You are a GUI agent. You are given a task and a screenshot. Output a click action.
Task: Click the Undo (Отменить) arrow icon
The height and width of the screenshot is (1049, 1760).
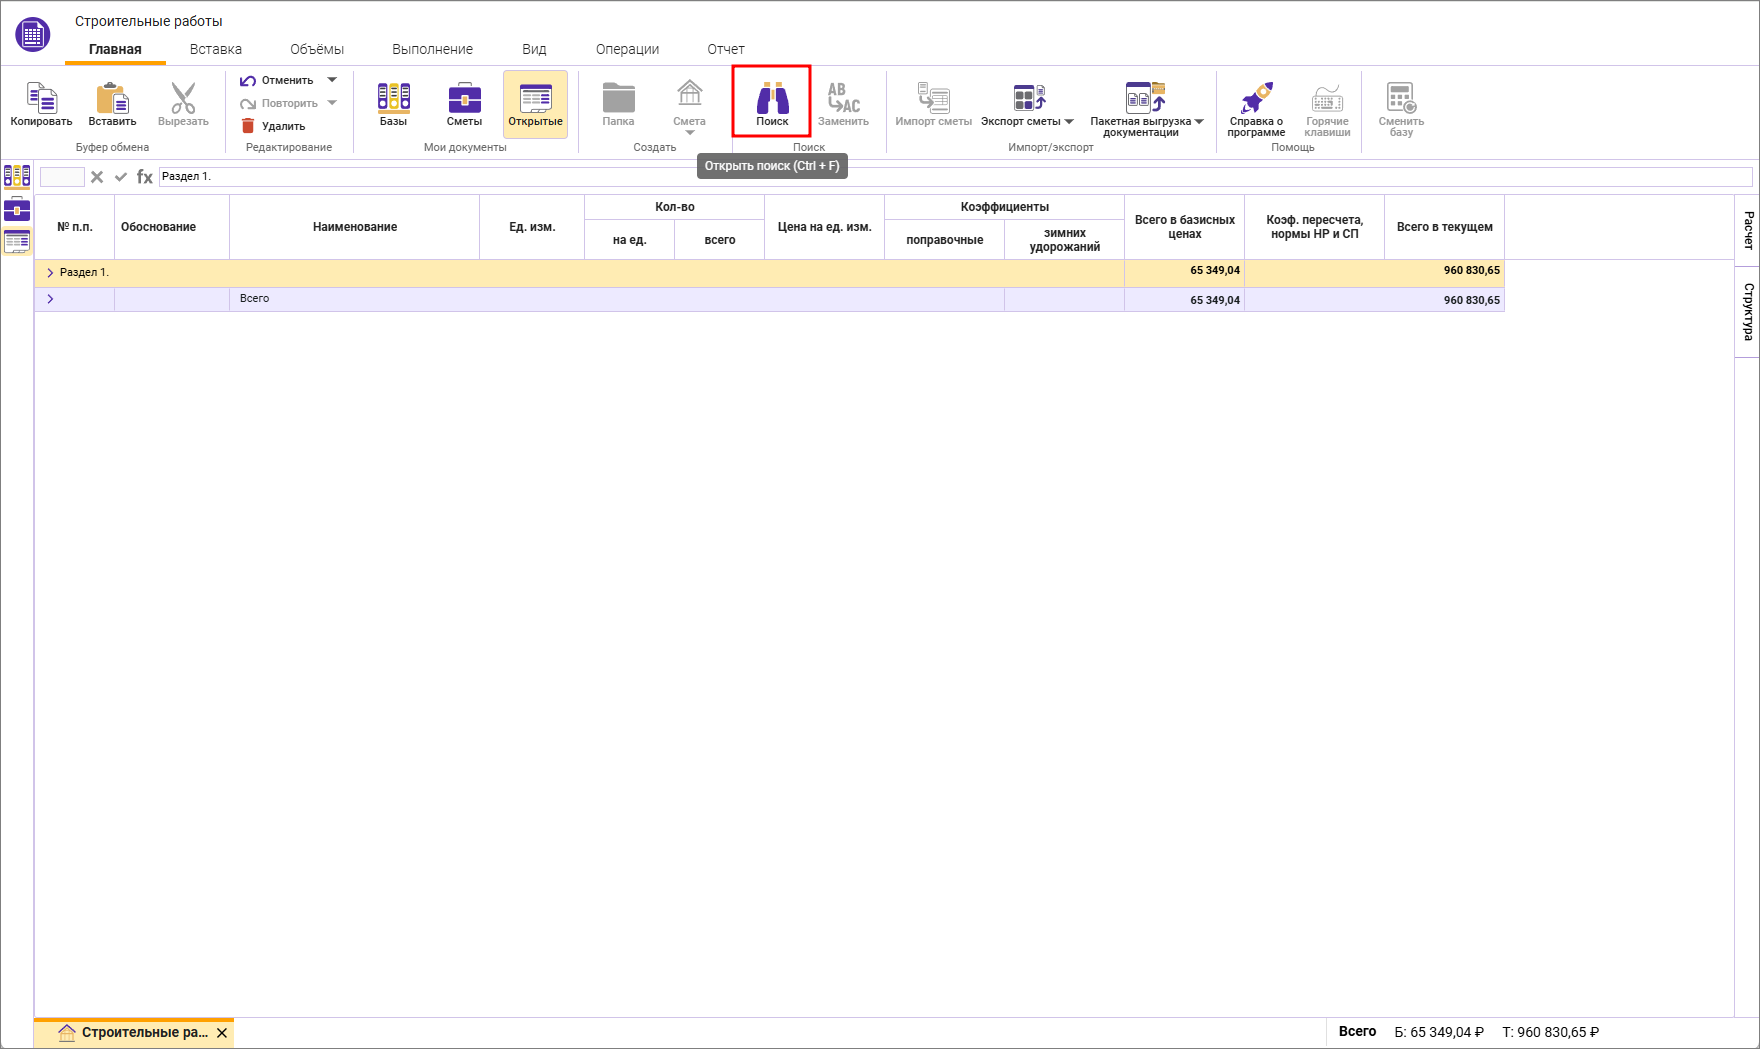click(248, 80)
